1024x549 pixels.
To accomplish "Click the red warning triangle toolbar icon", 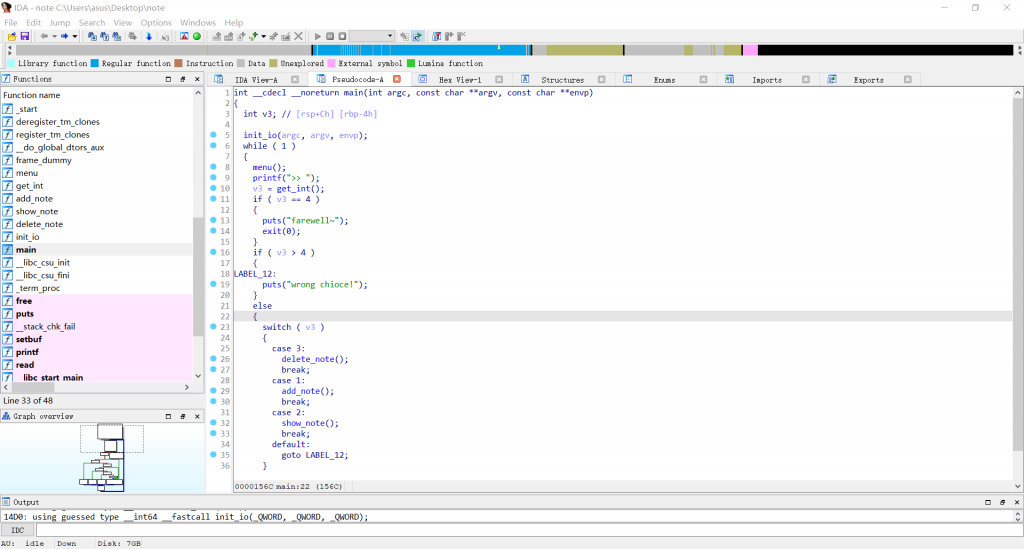I will [184, 37].
